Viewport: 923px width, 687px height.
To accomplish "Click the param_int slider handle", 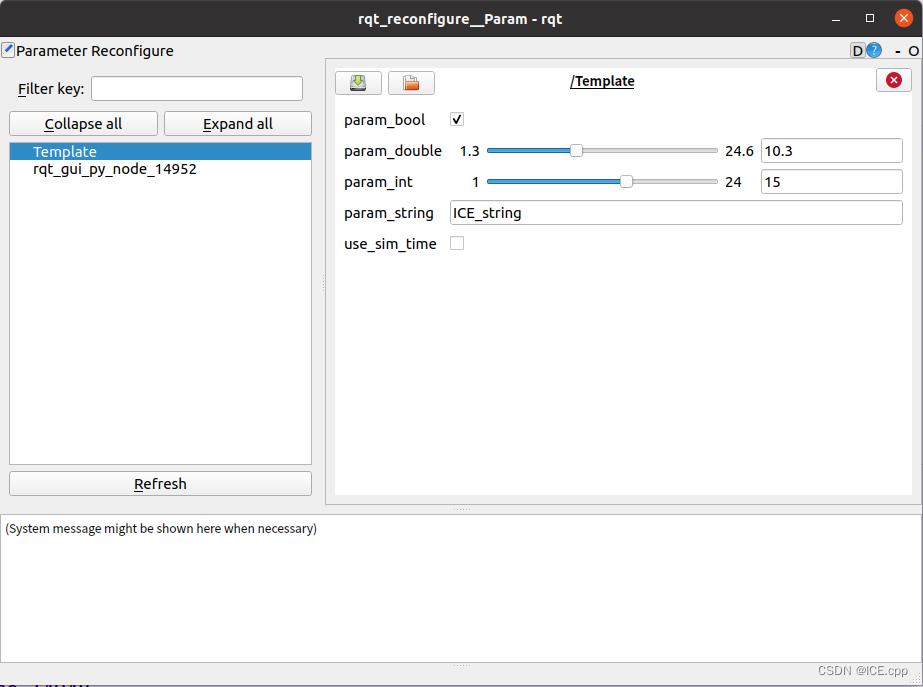I will [x=626, y=181].
